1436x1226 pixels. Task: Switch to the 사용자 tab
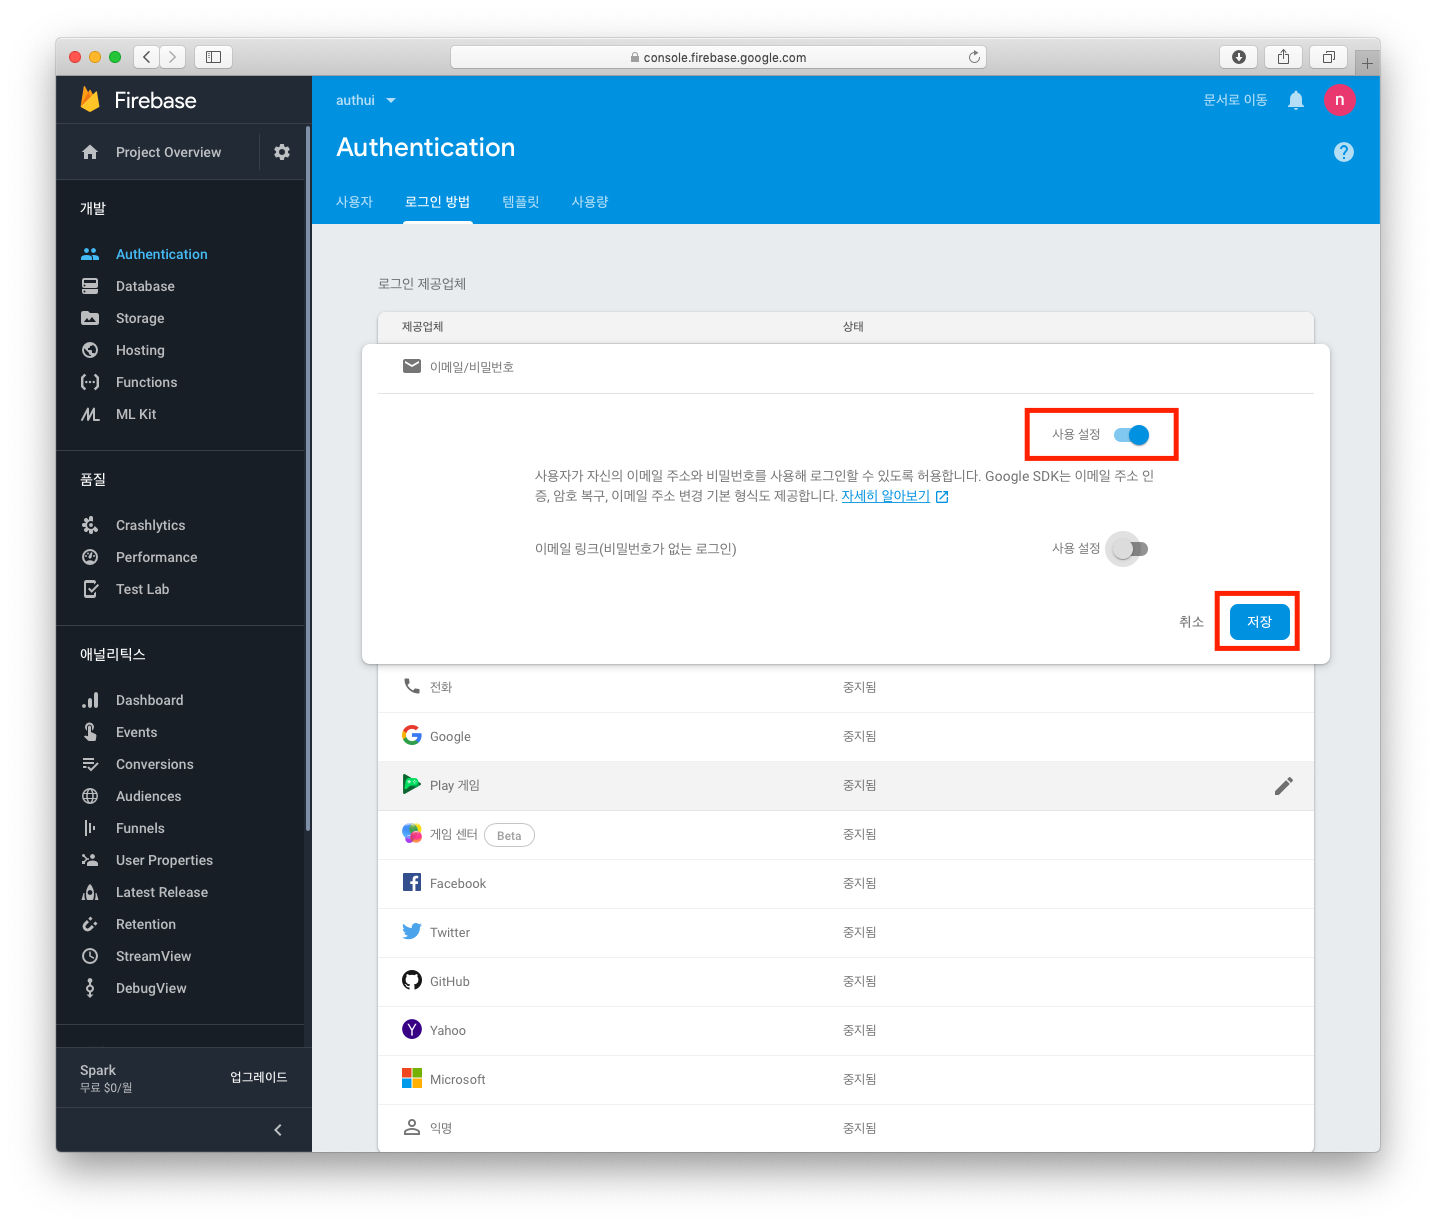(x=354, y=202)
